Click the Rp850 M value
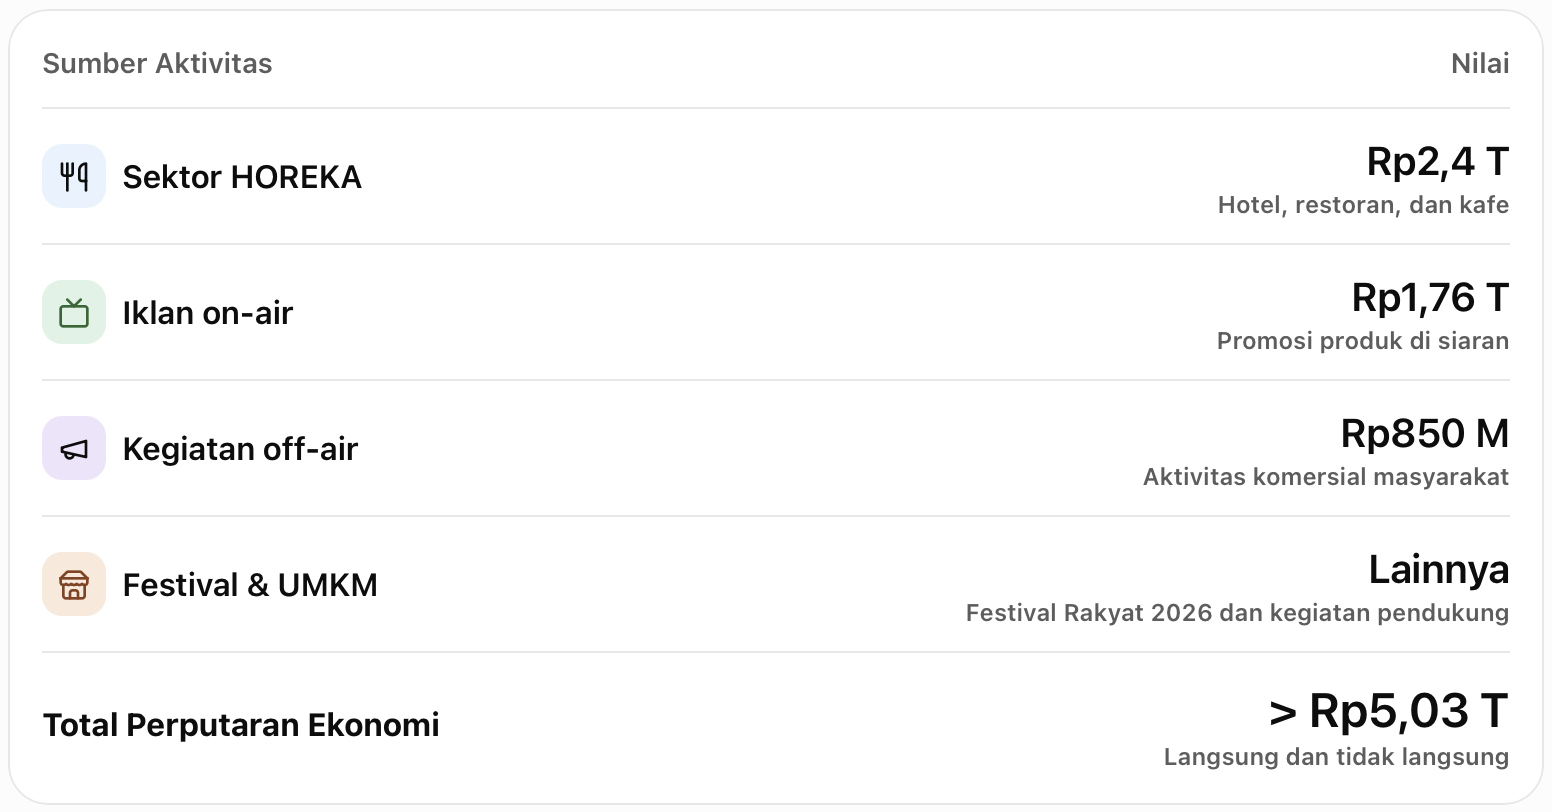Image resolution: width=1552 pixels, height=812 pixels. point(1425,434)
